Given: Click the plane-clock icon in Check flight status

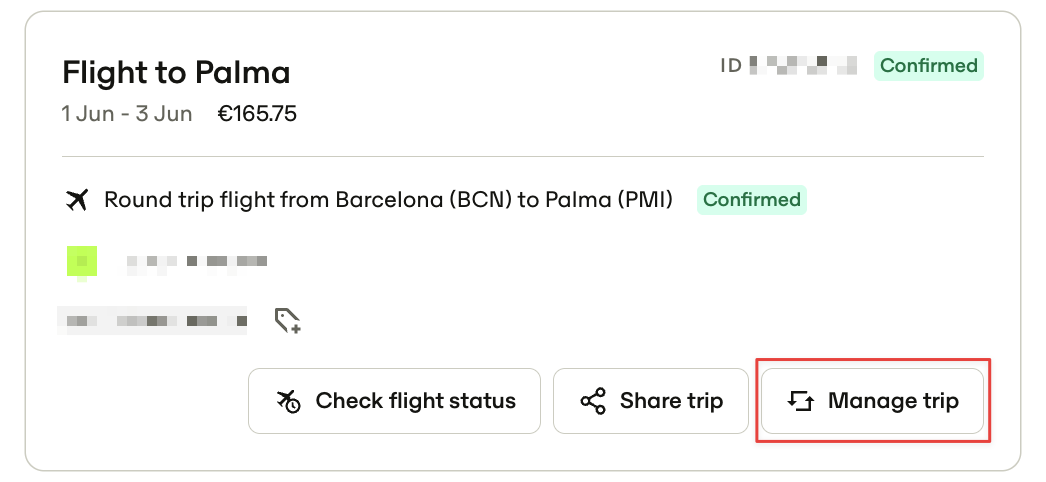Looking at the screenshot, I should tap(289, 401).
